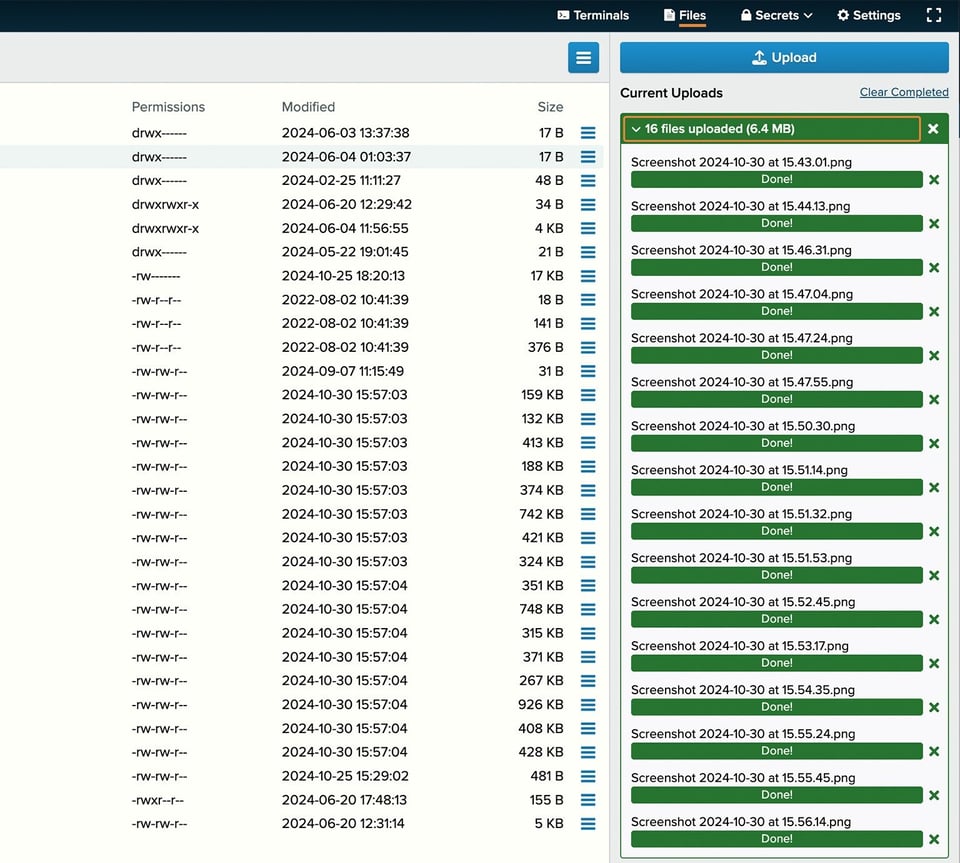
Task: Open row menu for the 5 KB file
Action: tap(588, 824)
